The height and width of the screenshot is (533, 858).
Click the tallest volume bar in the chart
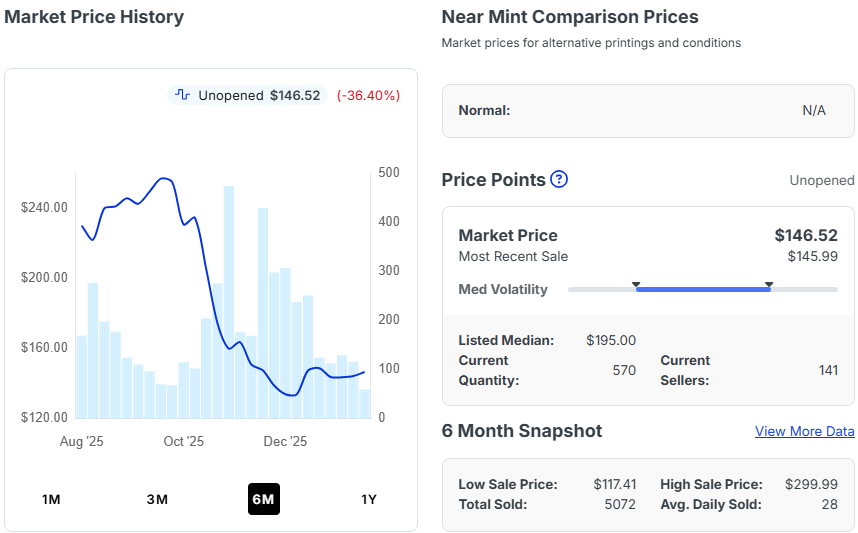[229, 300]
